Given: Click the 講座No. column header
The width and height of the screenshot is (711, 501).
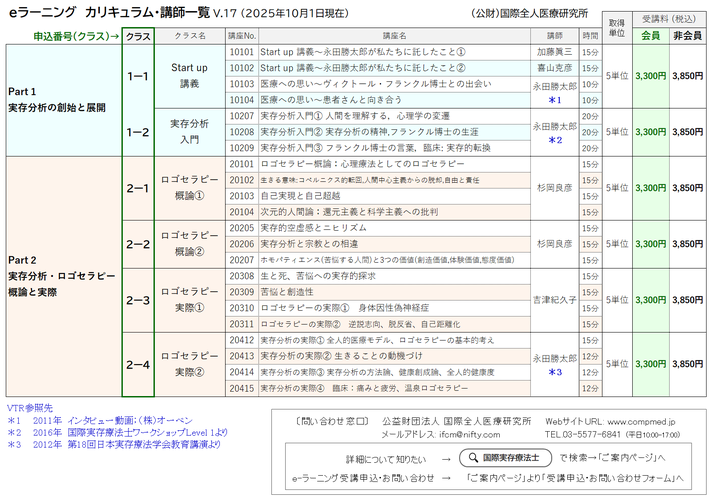Looking at the screenshot, I should click(242, 36).
